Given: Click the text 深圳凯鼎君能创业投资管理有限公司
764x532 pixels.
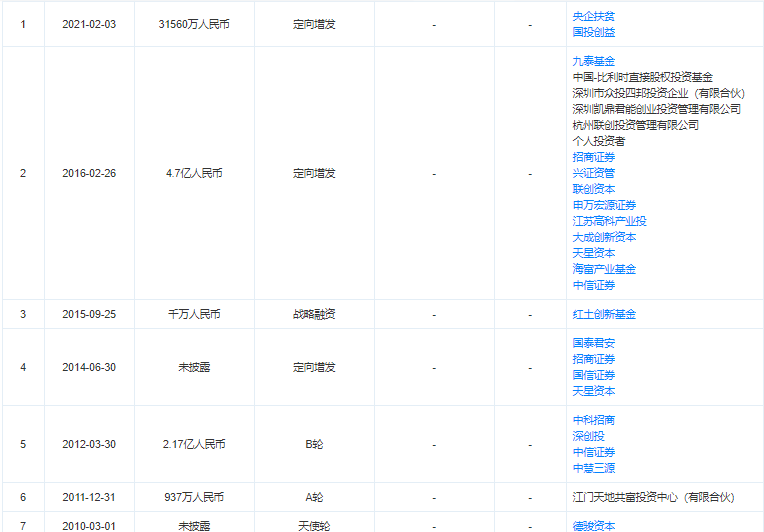Looking at the screenshot, I should [657, 109].
